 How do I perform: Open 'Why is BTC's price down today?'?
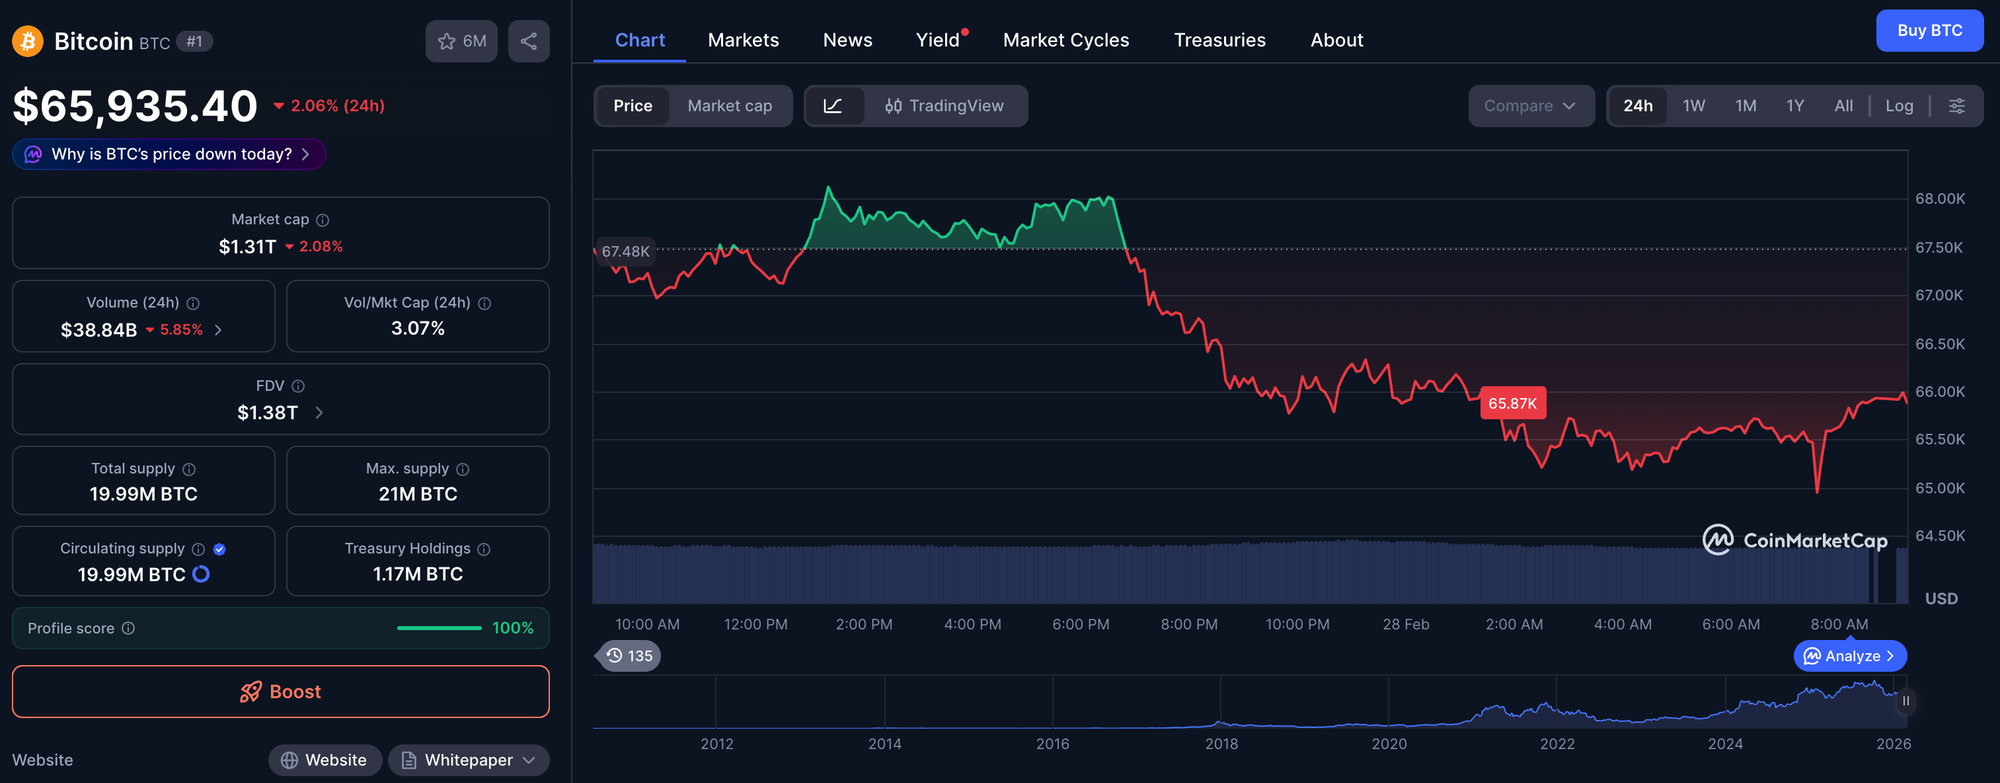tap(170, 154)
